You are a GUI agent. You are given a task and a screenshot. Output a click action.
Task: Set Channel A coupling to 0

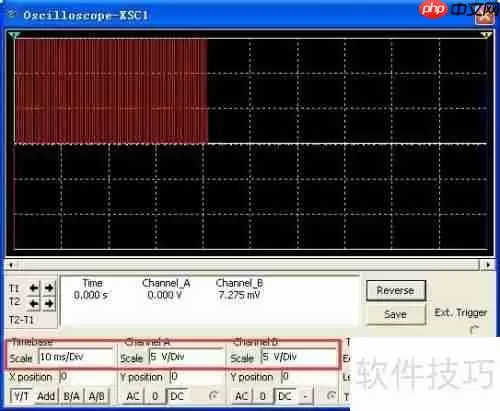(155, 396)
